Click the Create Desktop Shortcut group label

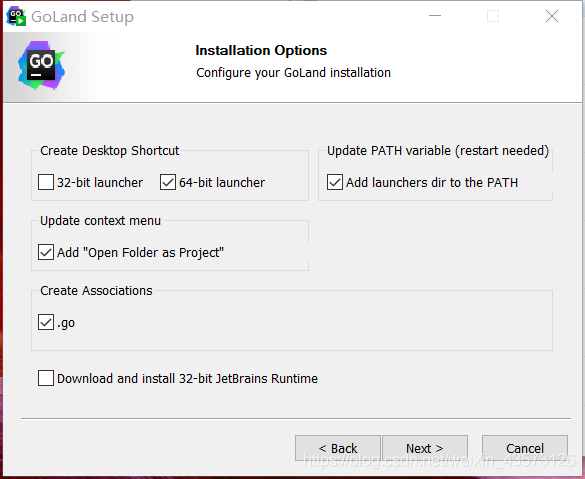tap(110, 151)
